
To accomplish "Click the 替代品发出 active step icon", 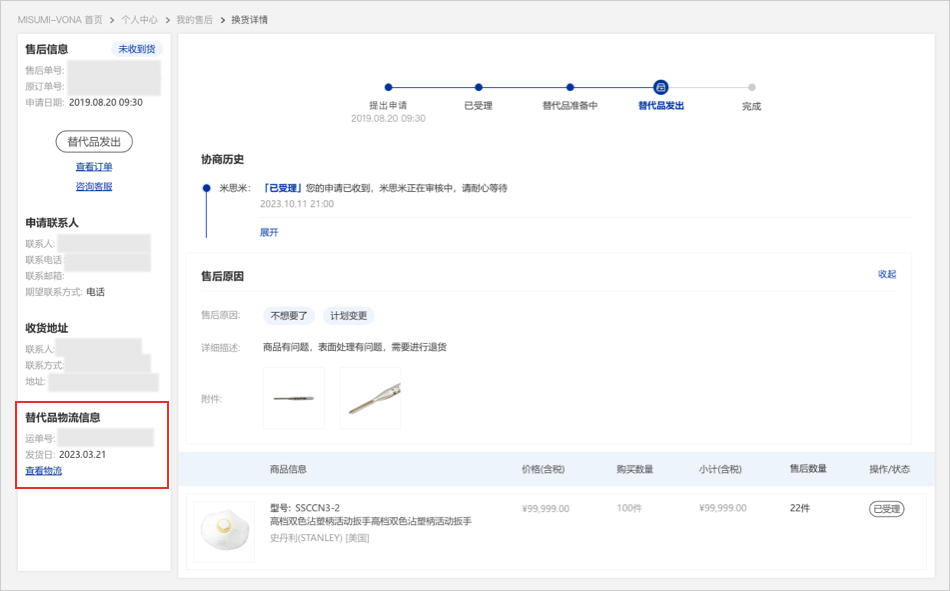I will 661,87.
